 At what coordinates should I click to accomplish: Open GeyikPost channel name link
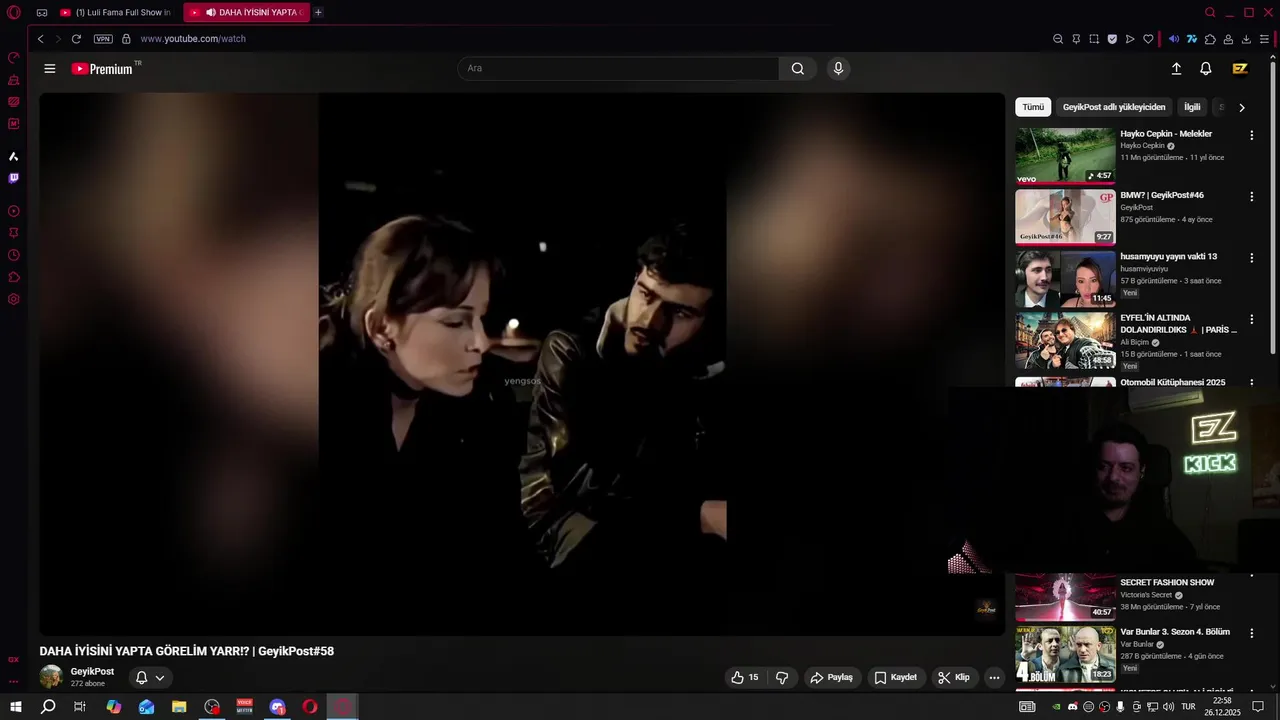click(x=92, y=672)
